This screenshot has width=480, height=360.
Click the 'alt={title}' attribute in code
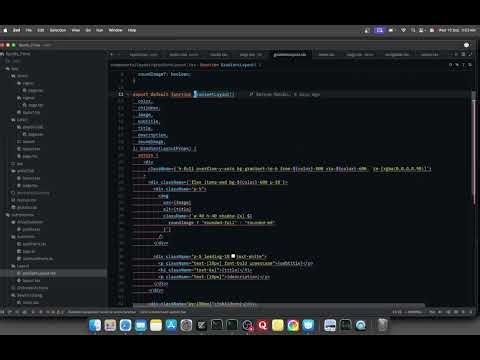pos(177,209)
